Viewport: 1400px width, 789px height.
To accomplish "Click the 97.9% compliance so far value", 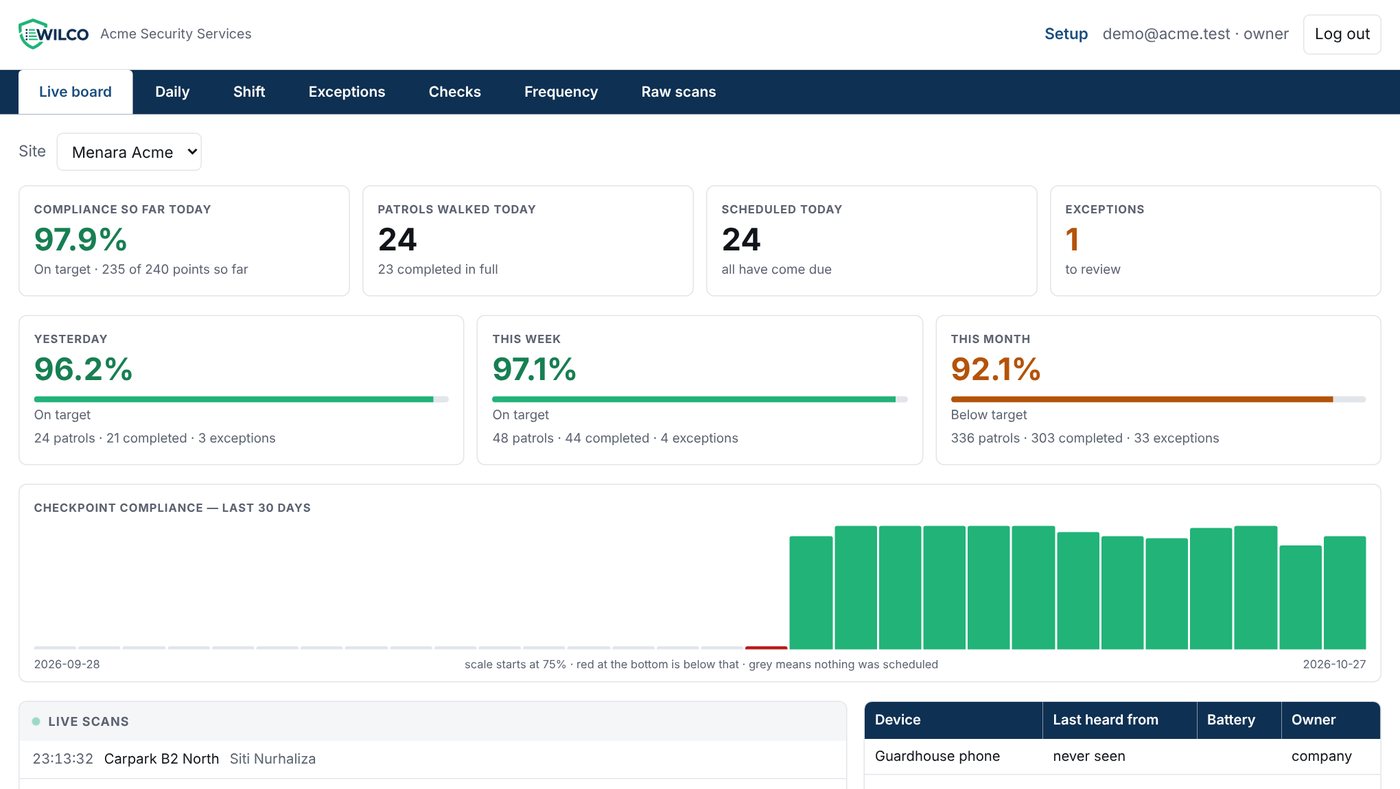I will tap(81, 240).
